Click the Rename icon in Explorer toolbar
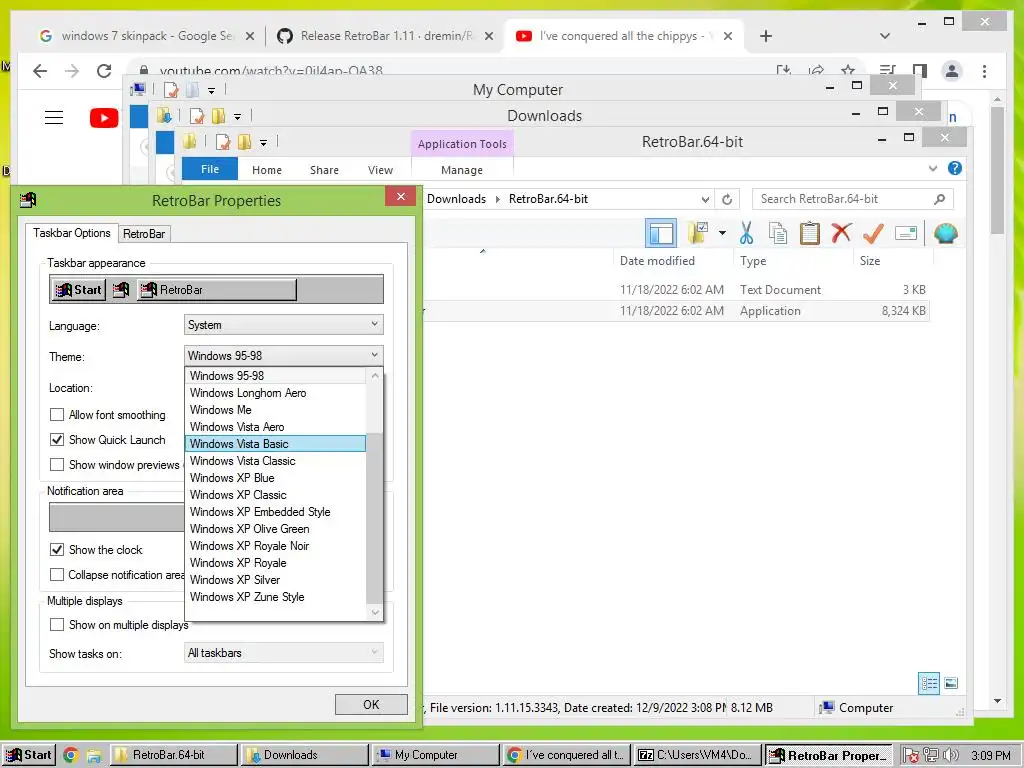The height and width of the screenshot is (768, 1024). point(906,233)
